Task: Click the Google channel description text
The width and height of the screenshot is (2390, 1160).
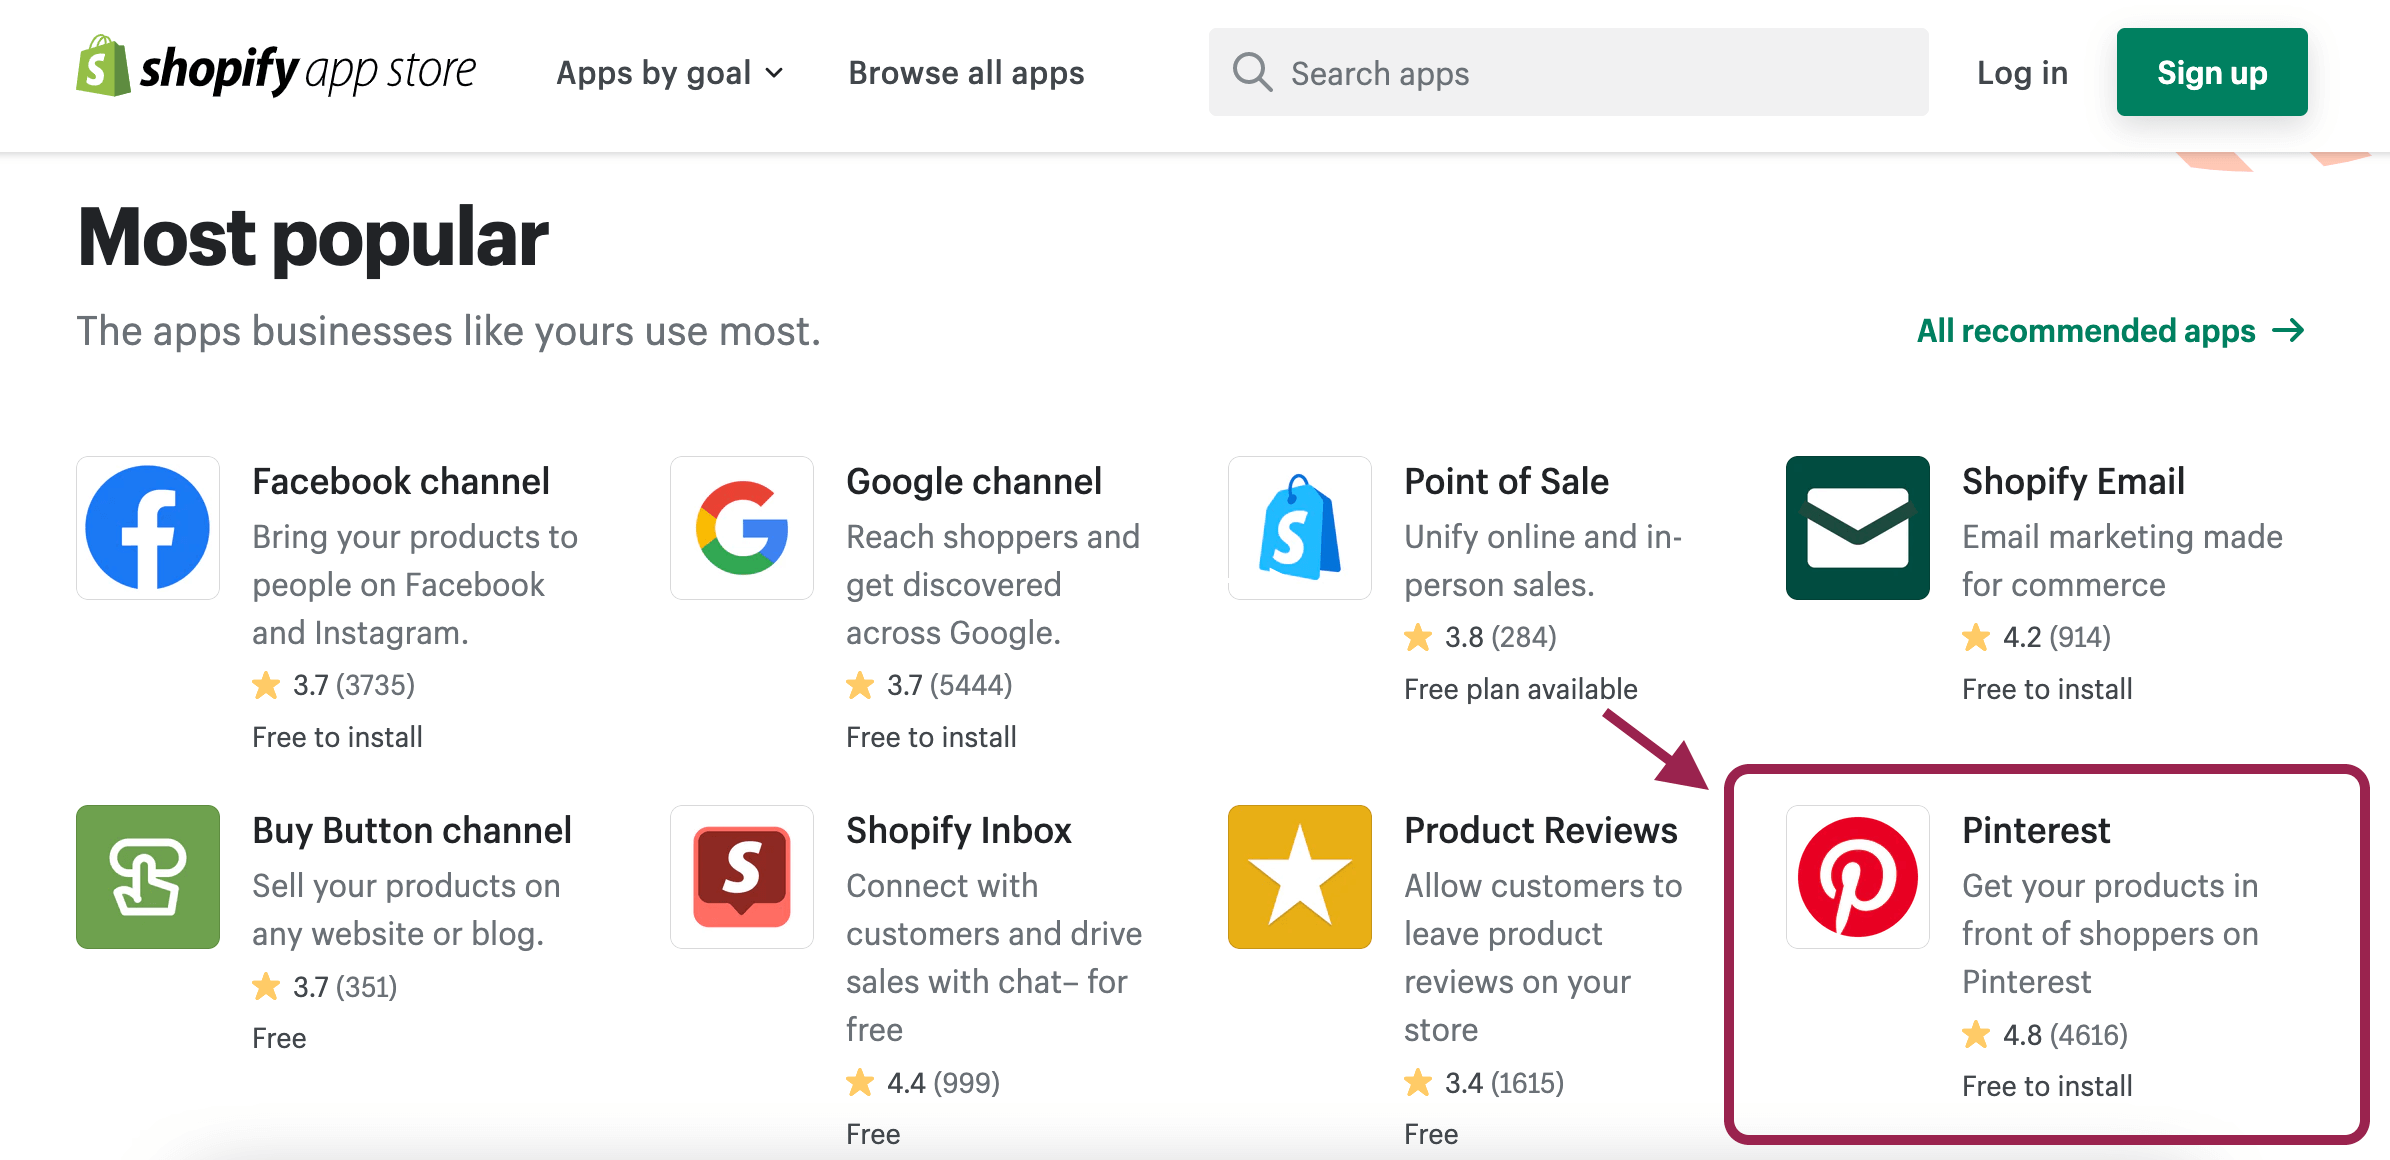Action: coord(993,585)
